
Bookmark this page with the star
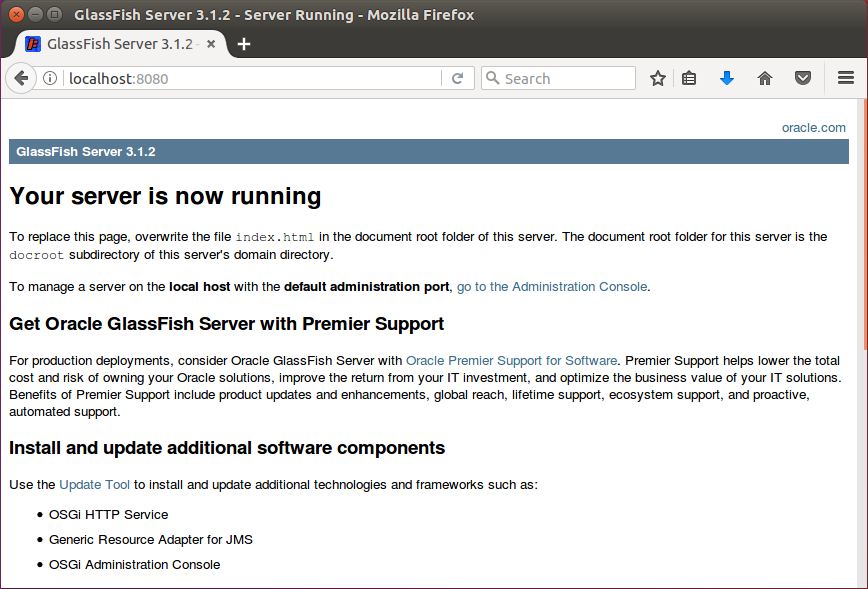657,78
